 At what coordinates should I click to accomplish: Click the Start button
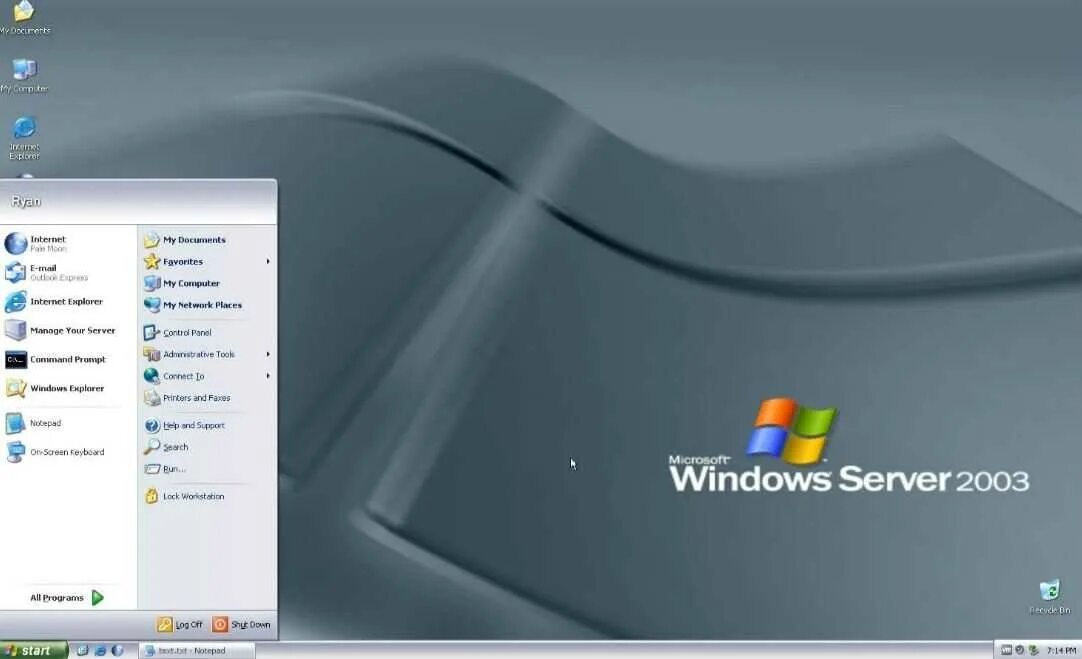click(33, 651)
